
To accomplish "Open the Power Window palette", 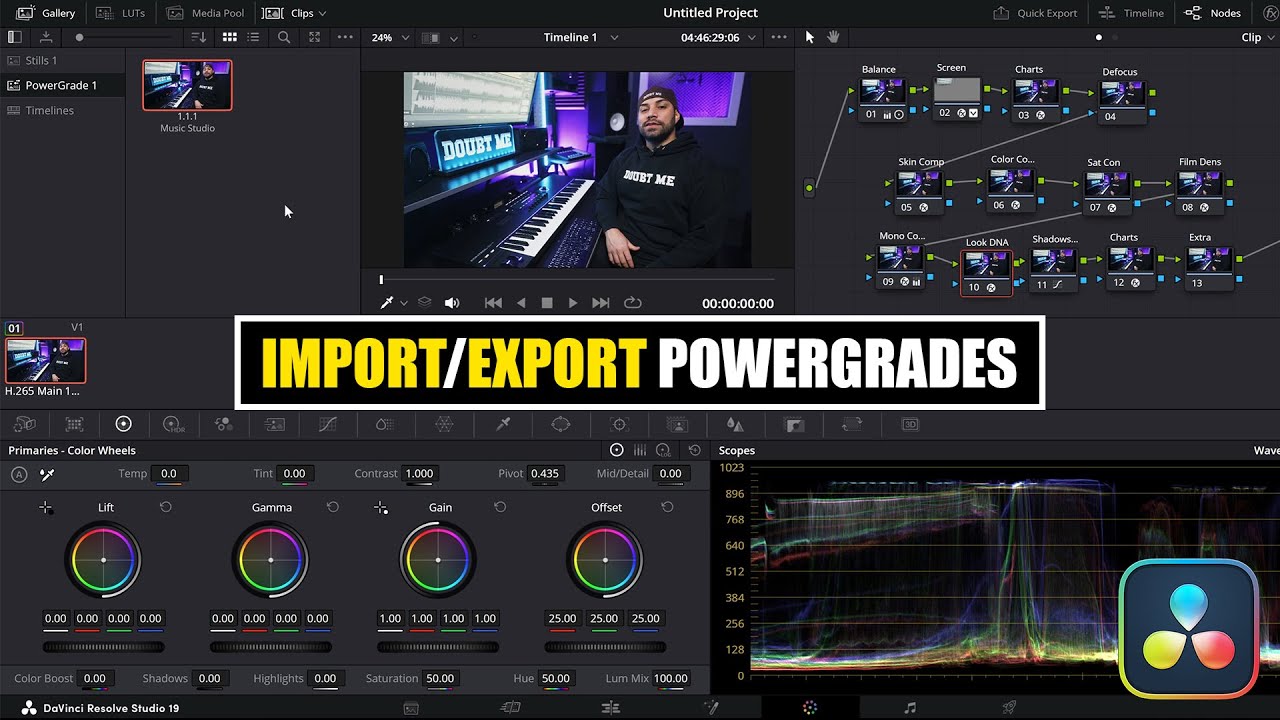I will point(561,425).
